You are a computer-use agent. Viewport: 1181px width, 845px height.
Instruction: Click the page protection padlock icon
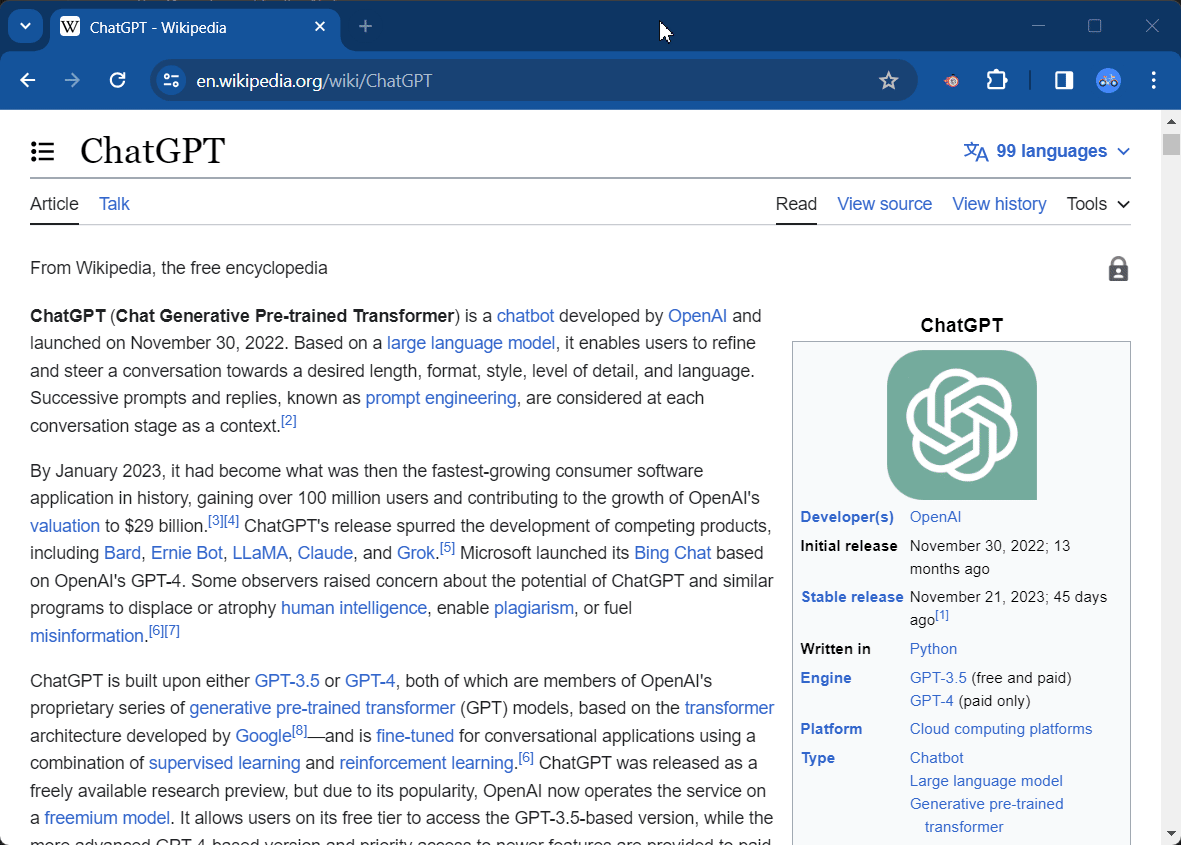coord(1118,269)
